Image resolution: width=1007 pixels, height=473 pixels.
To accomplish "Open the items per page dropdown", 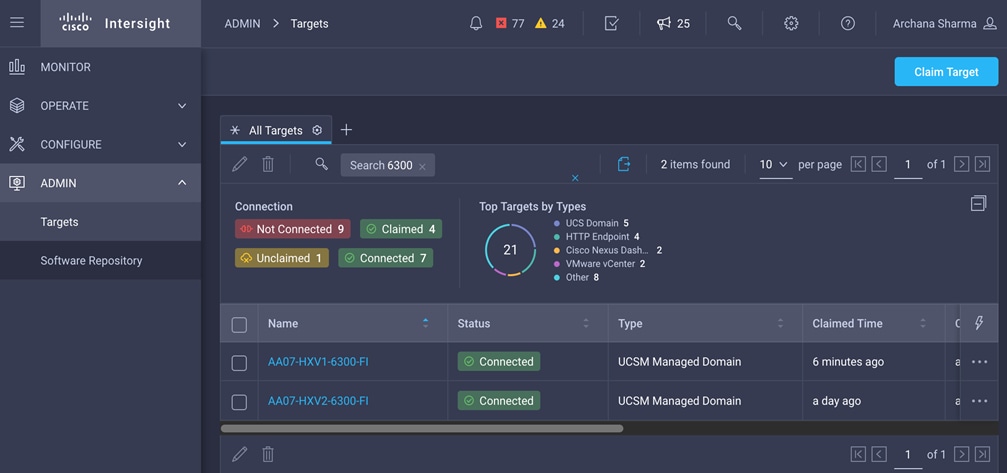I will (x=774, y=164).
